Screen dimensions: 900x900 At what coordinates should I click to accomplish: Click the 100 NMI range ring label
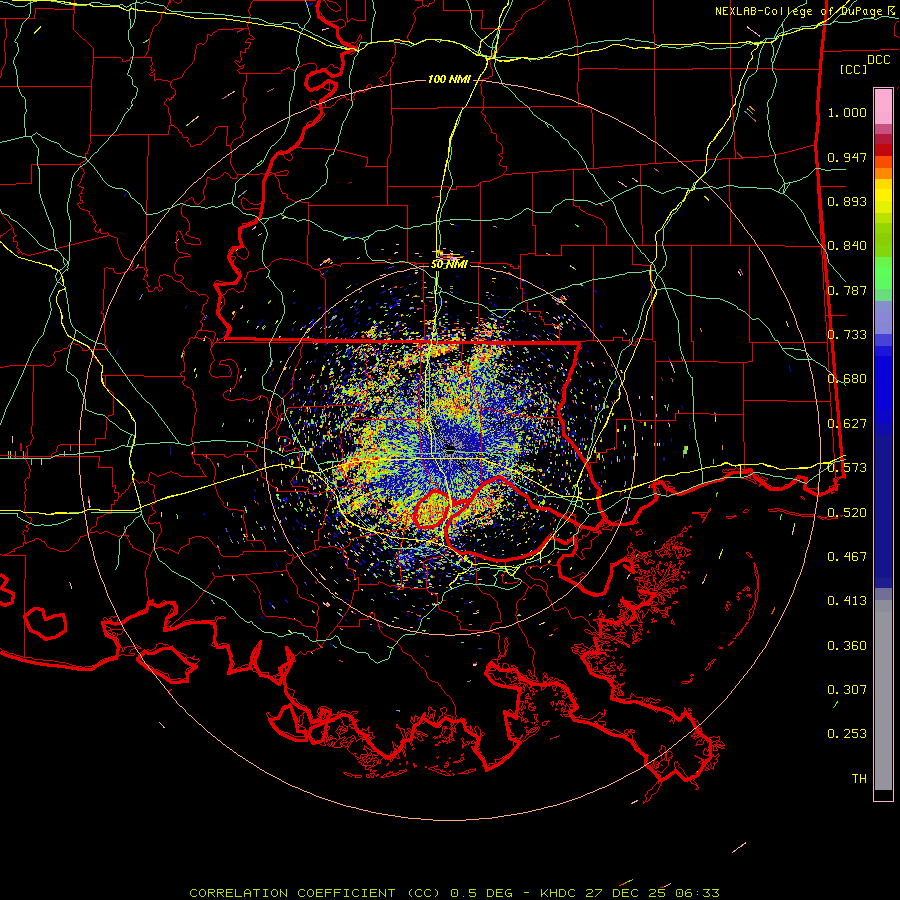tap(449, 79)
